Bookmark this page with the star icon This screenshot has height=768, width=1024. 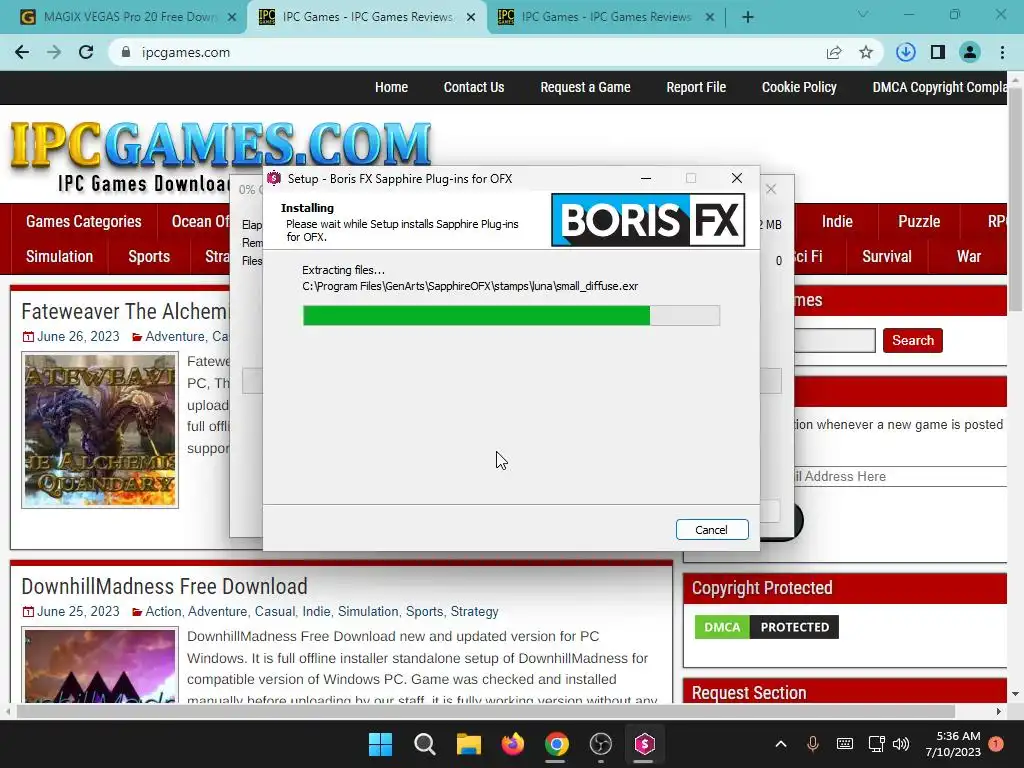pos(866,52)
